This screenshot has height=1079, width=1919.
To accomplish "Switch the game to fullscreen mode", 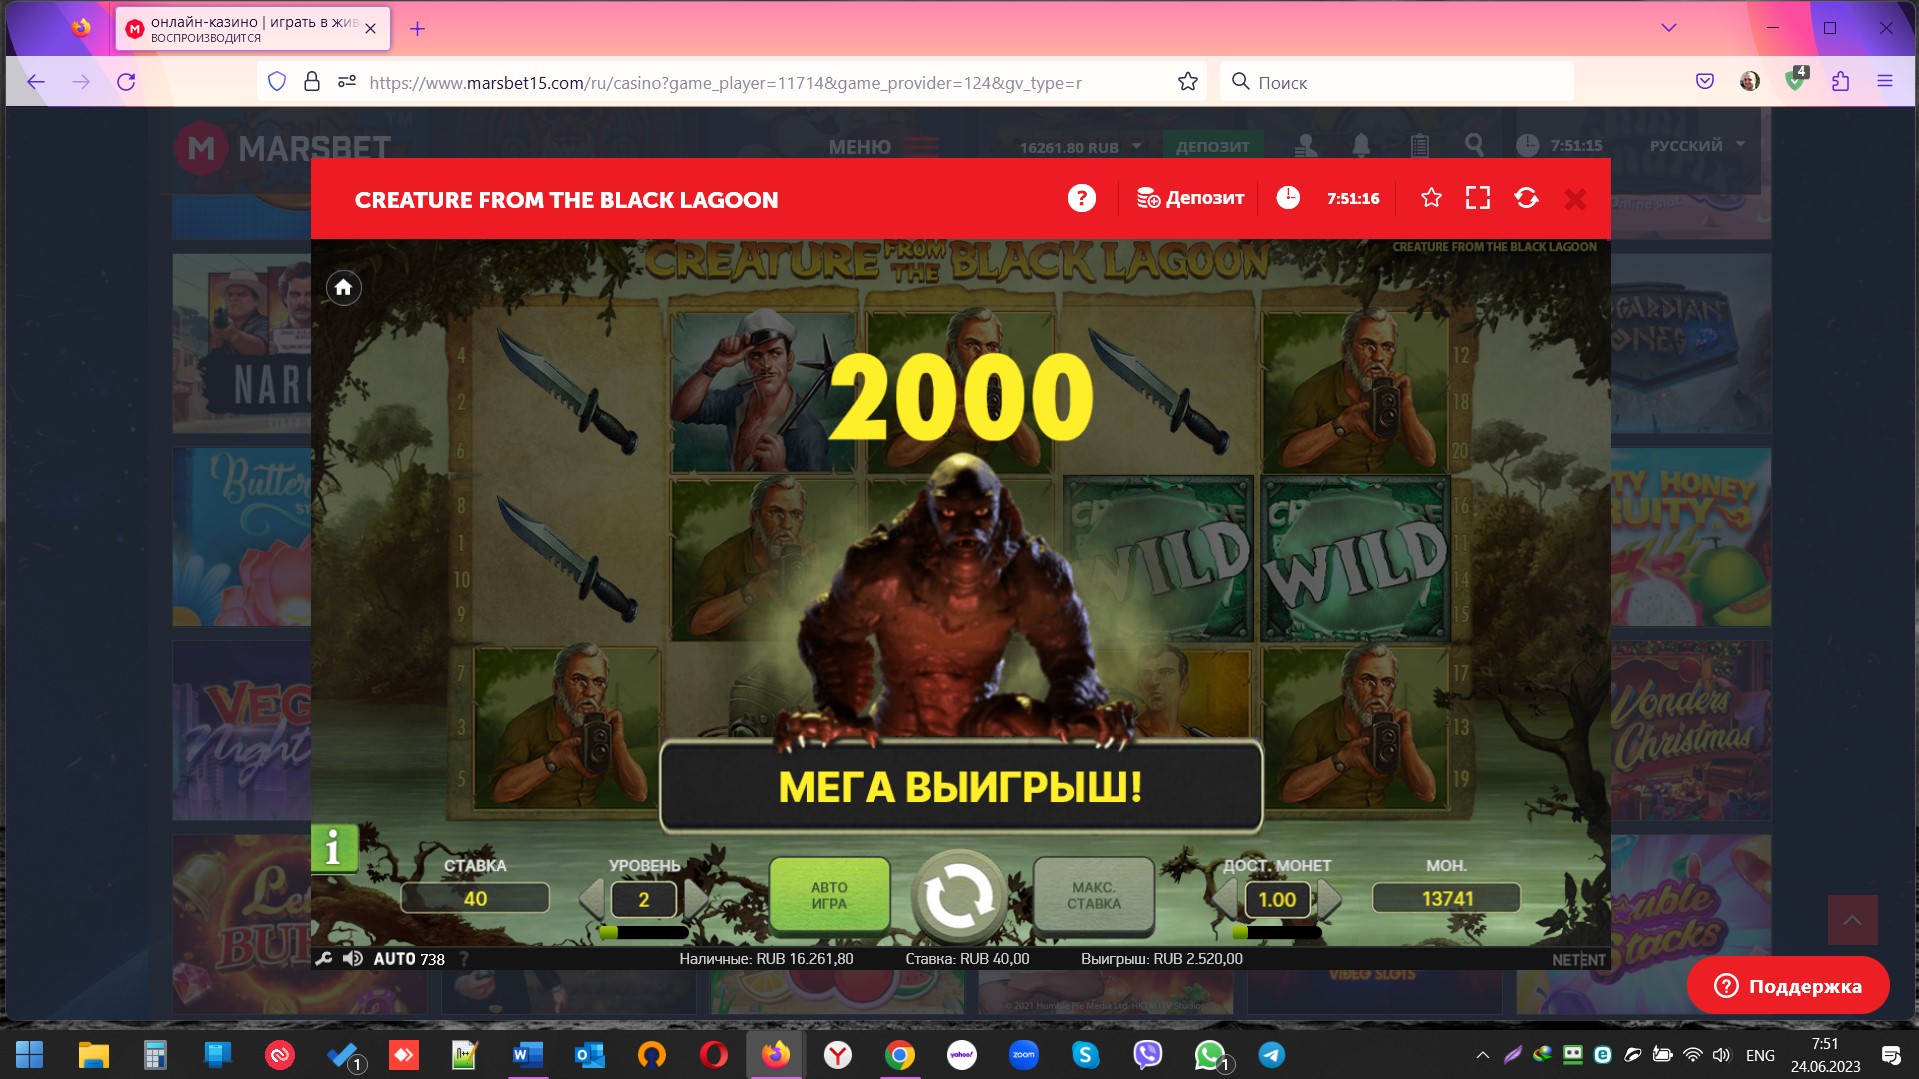I will point(1477,198).
